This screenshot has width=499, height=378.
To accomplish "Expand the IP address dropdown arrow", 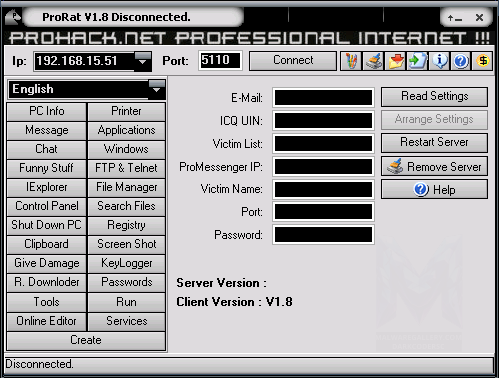I will [x=143, y=61].
